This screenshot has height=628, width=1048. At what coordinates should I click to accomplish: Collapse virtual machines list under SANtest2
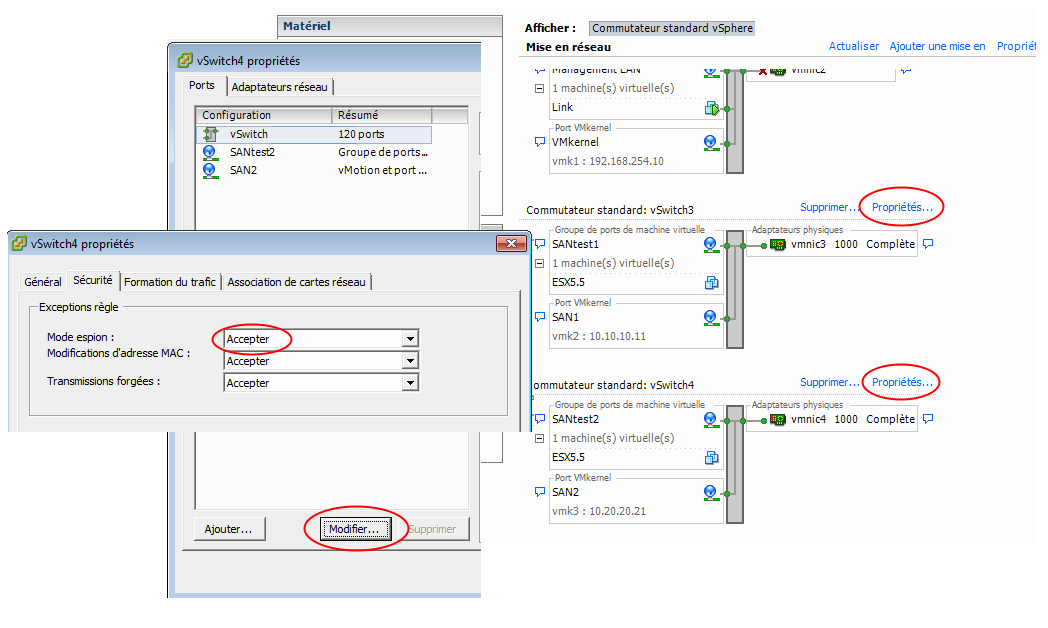point(539,438)
